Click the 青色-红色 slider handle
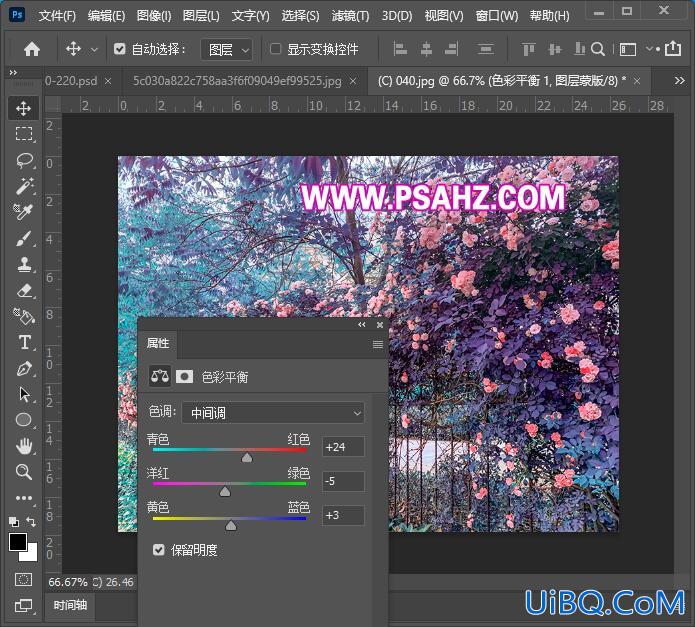Viewport: 695px width, 627px height. pyautogui.click(x=247, y=458)
